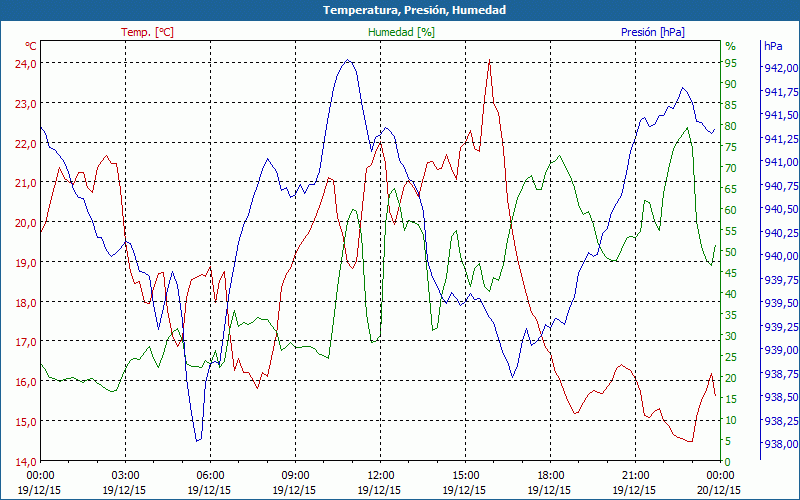The image size is (800, 500).
Task: Click the '24,0' temperature axis value
Action: (x=26, y=64)
